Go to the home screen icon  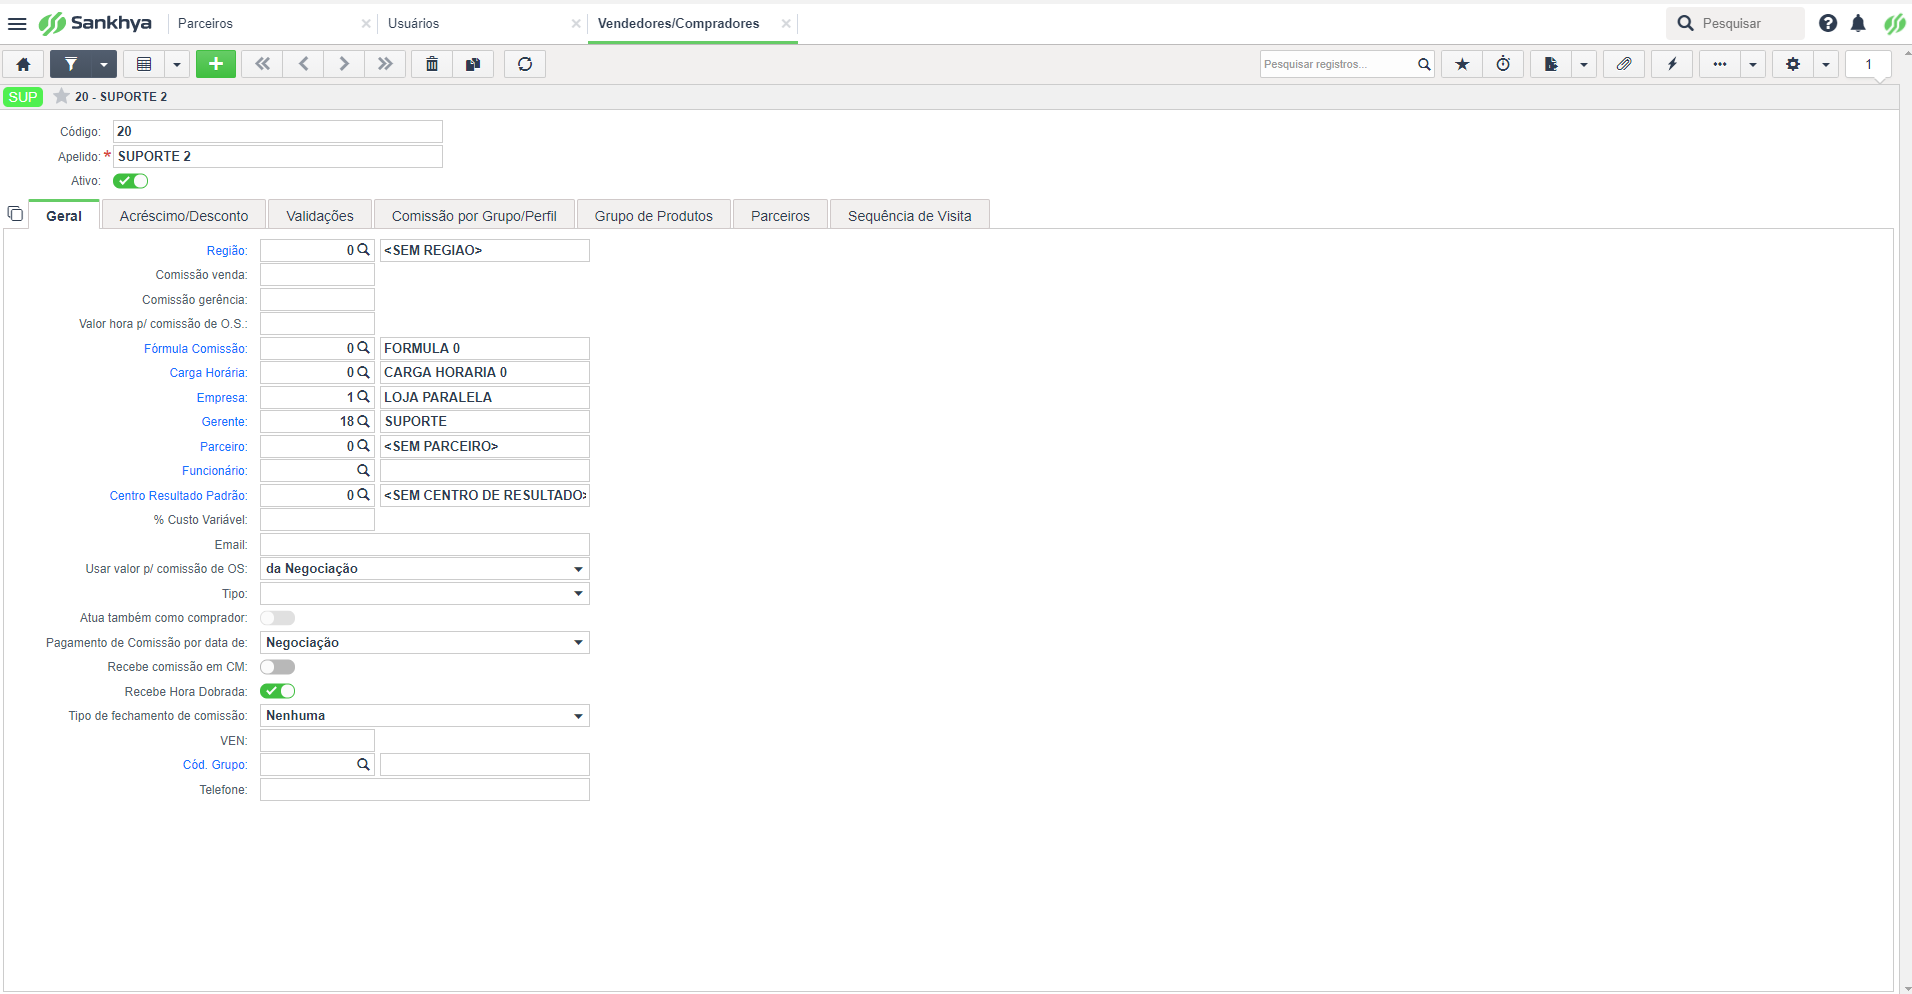pos(23,64)
